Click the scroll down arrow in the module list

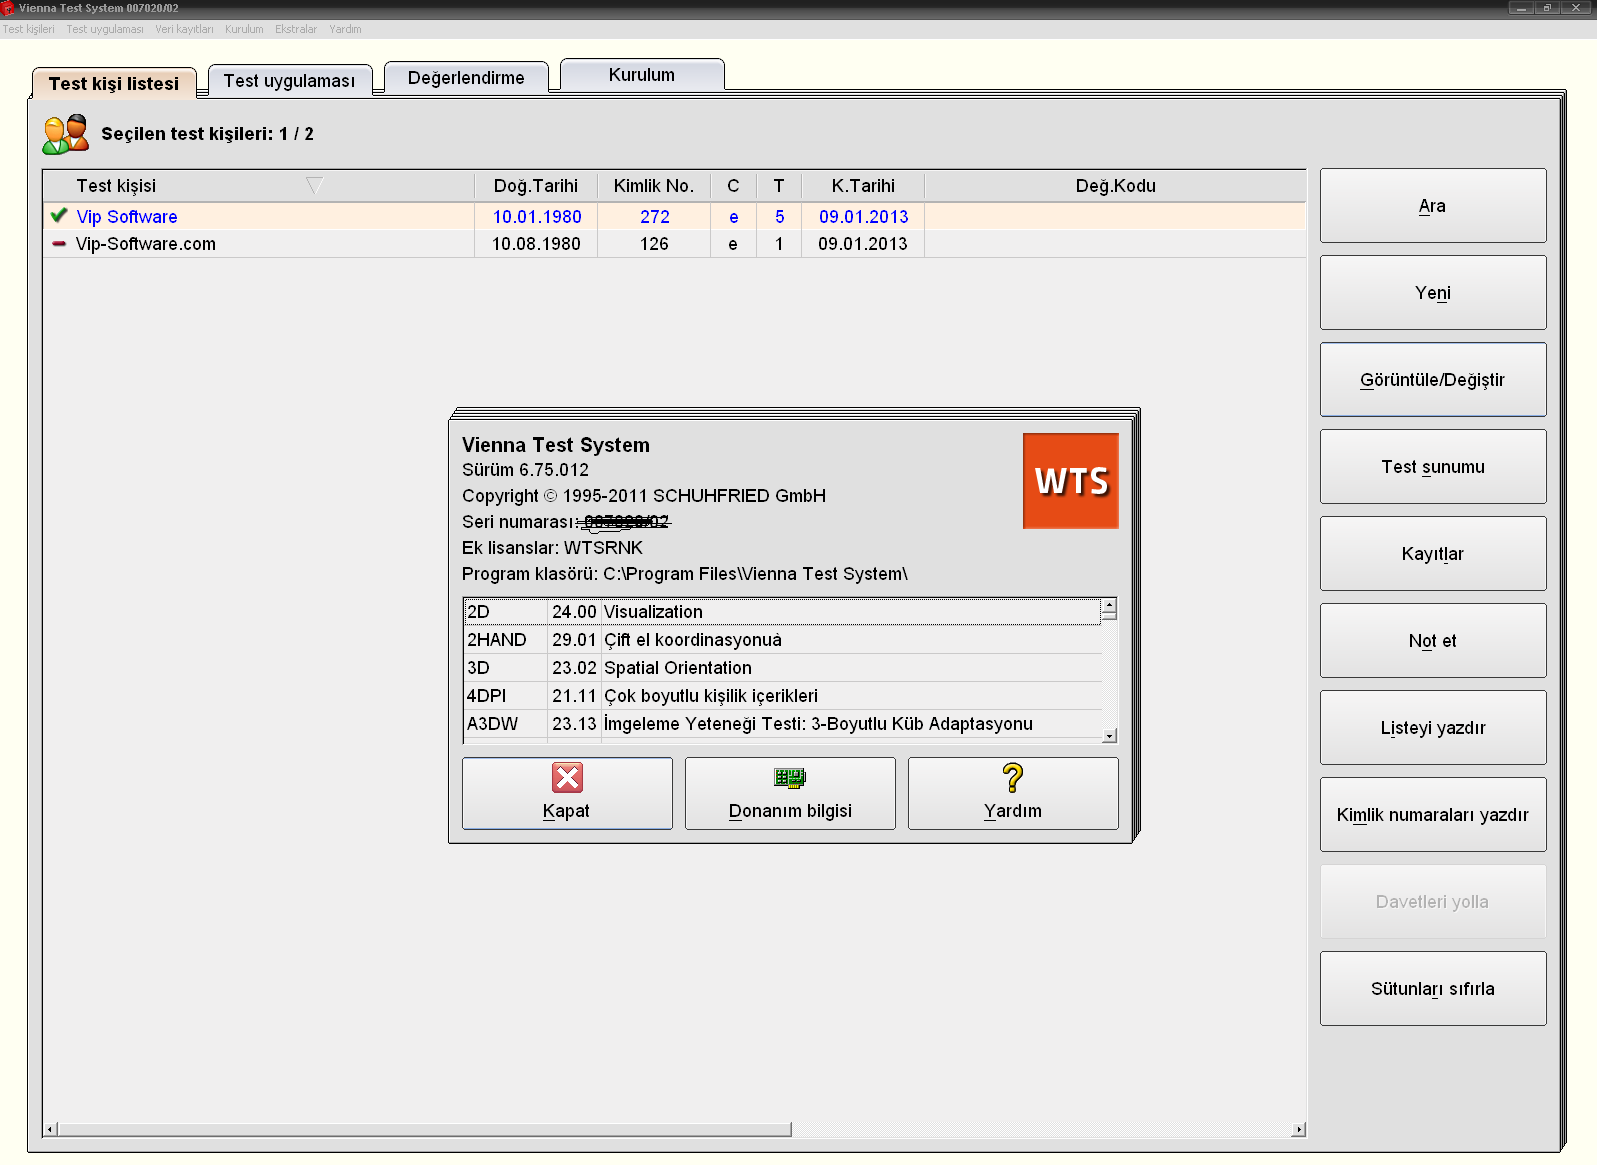pyautogui.click(x=1109, y=736)
